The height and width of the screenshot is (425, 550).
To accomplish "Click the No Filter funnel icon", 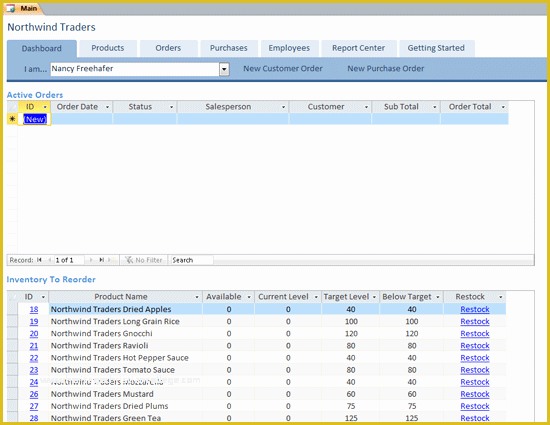I will coord(129,260).
